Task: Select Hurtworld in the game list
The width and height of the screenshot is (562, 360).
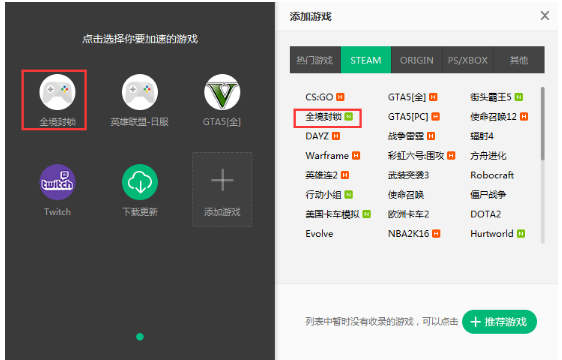Action: tap(492, 234)
